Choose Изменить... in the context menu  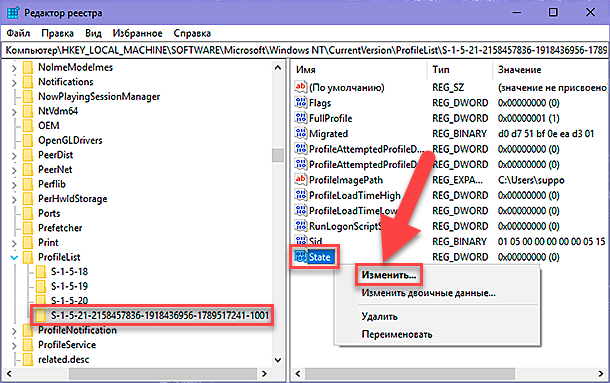click(389, 275)
